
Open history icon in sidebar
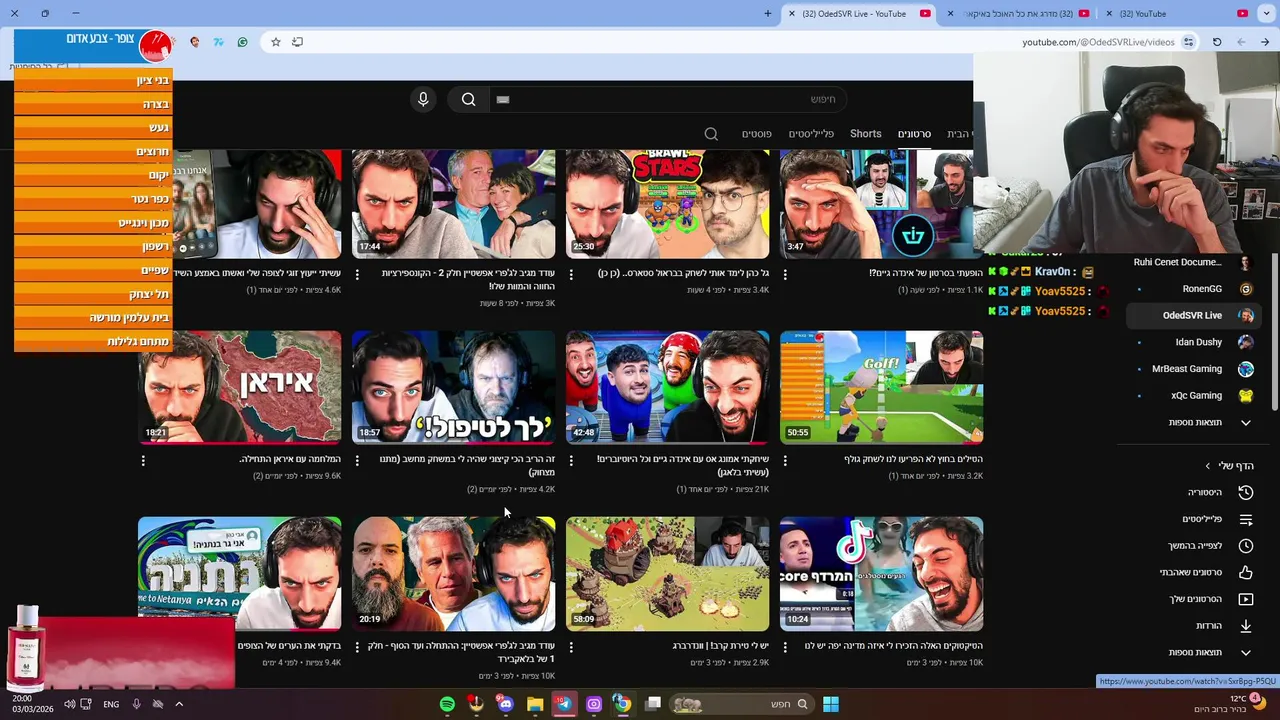pyautogui.click(x=1245, y=492)
